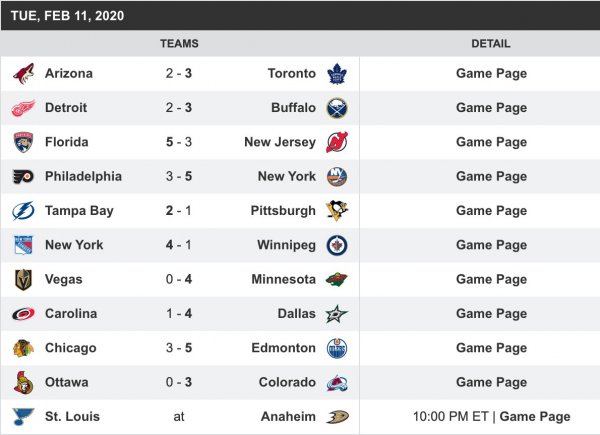This screenshot has height=435, width=600.
Task: Click the Ottawa vs Colorado 0 - 3 score
Action: click(179, 382)
